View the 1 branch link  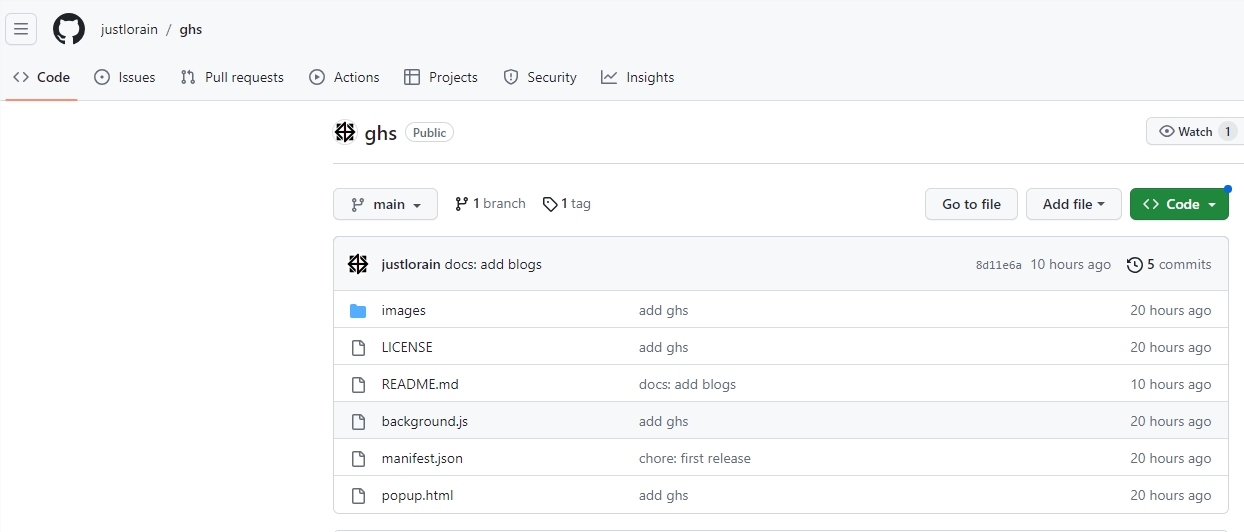click(490, 204)
